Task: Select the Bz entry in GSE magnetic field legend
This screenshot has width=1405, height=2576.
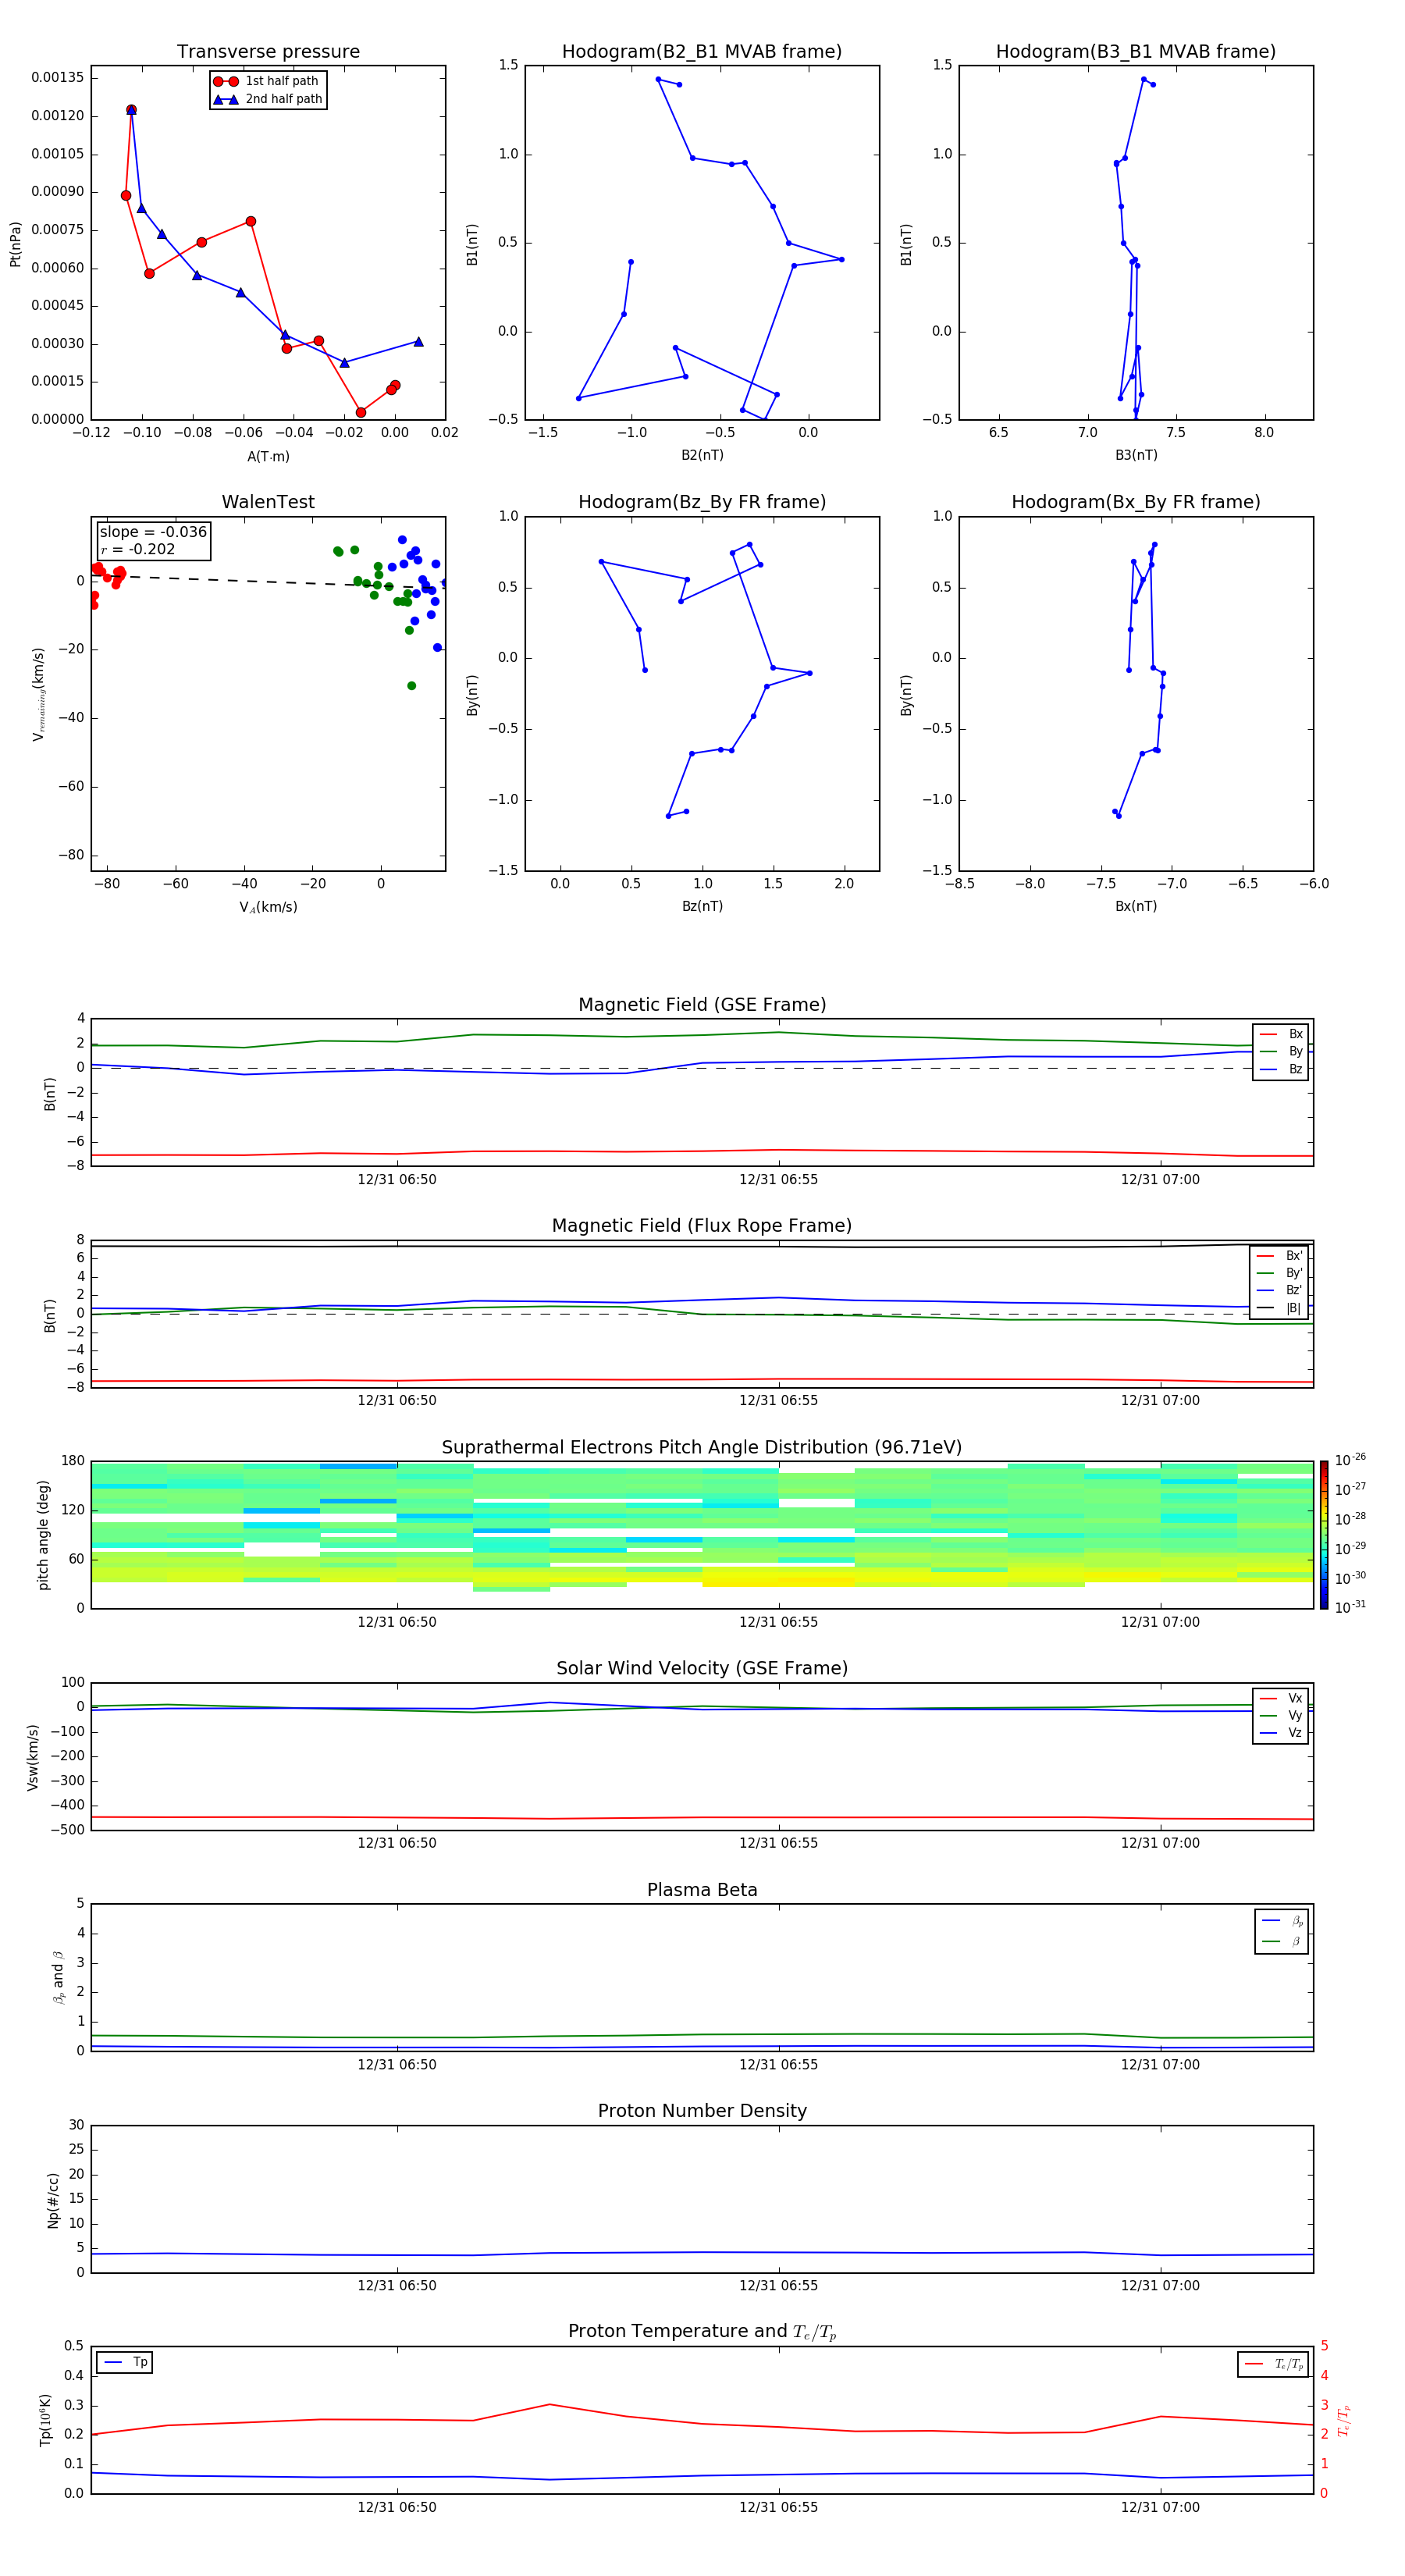Action: pyautogui.click(x=1281, y=1069)
